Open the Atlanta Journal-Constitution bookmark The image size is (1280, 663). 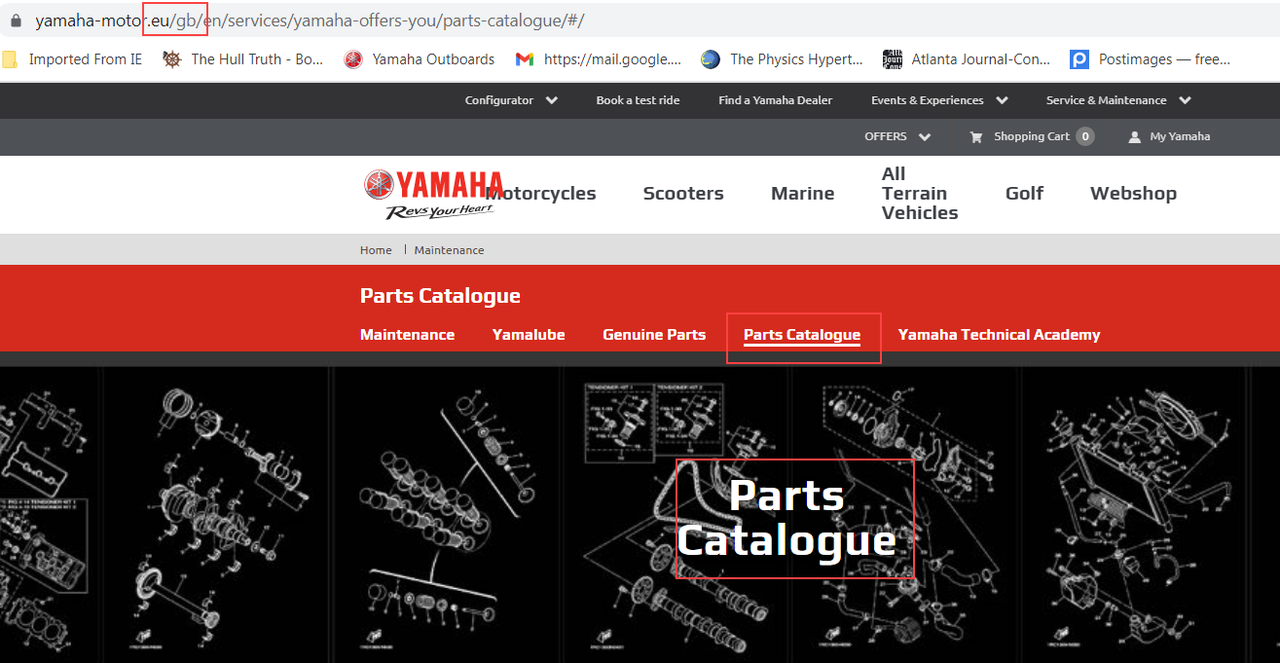[967, 59]
